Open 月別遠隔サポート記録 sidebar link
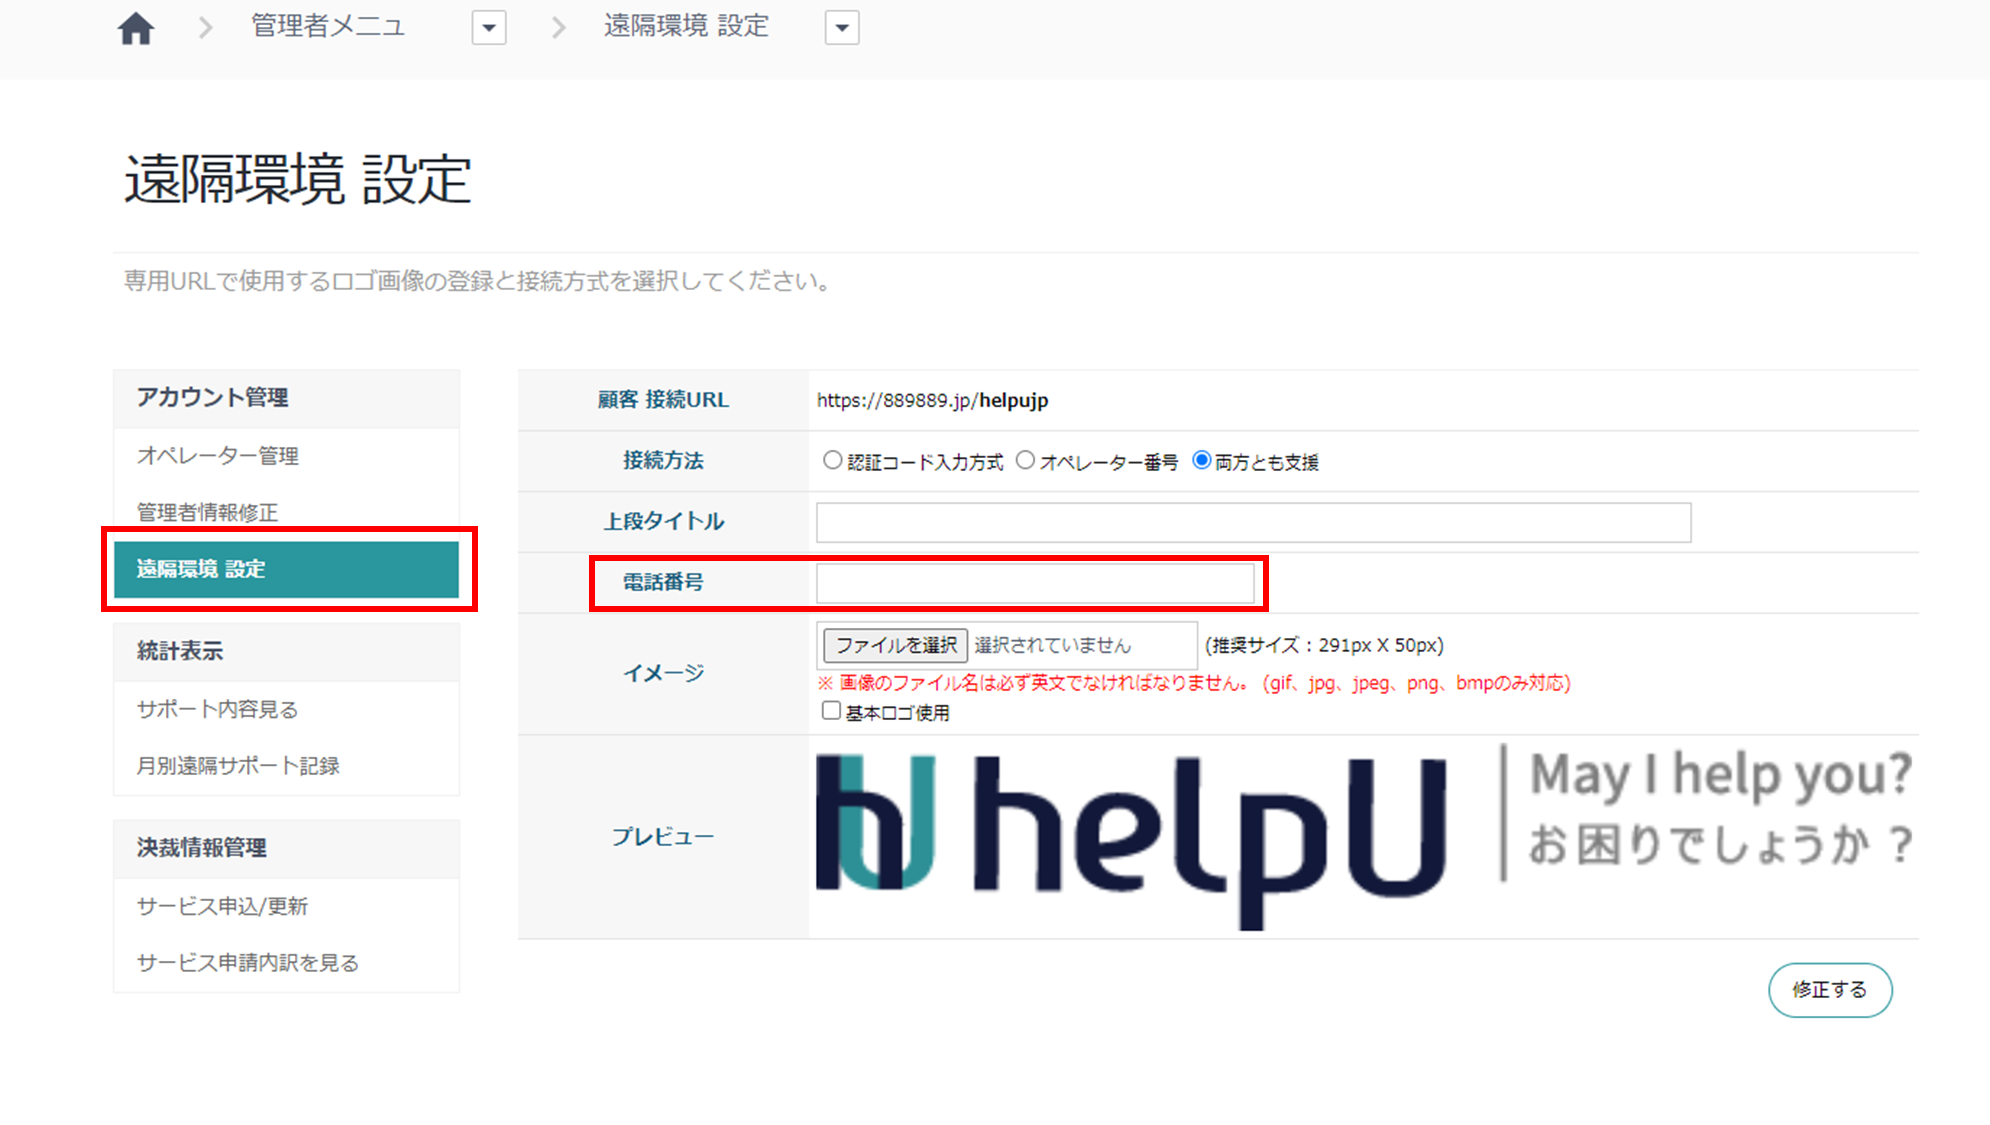 [238, 766]
